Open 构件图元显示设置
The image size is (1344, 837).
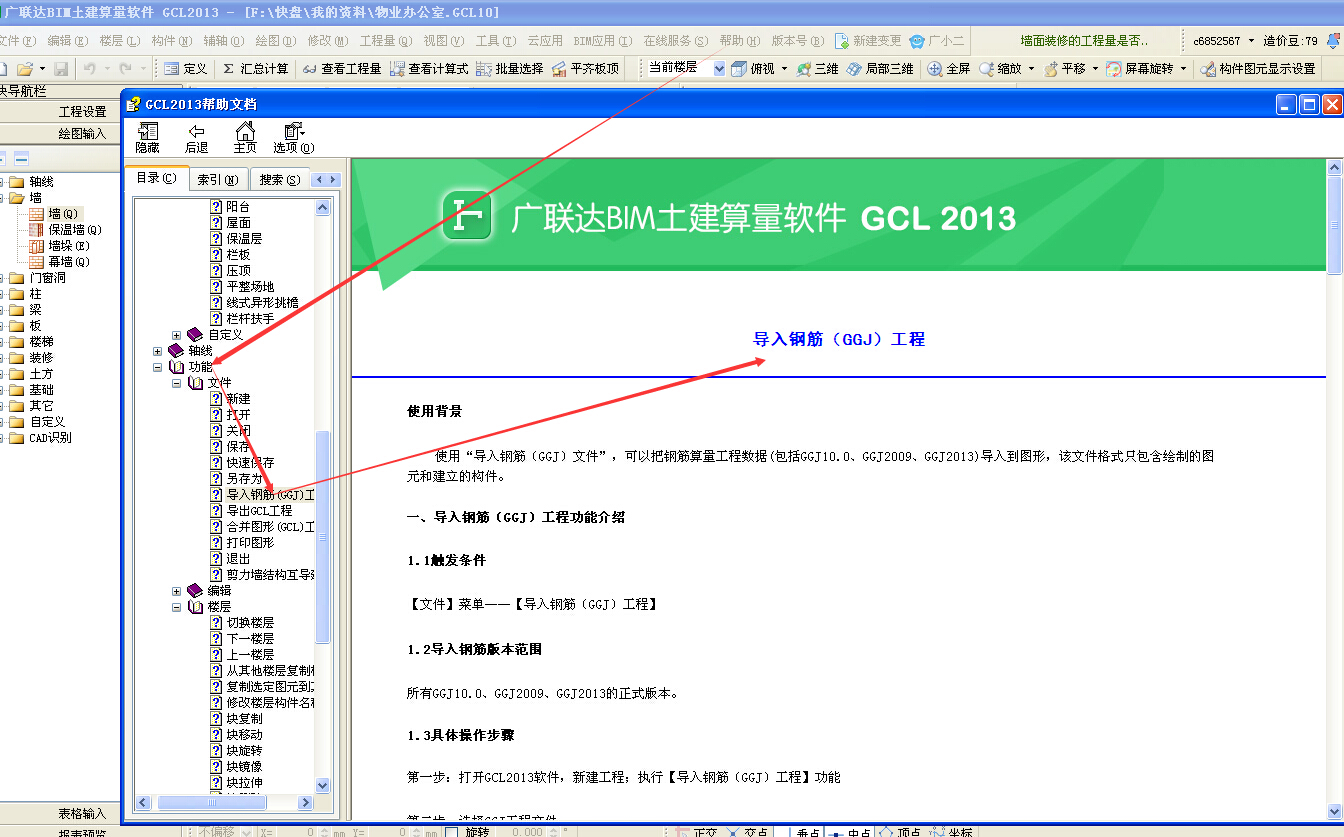1258,69
